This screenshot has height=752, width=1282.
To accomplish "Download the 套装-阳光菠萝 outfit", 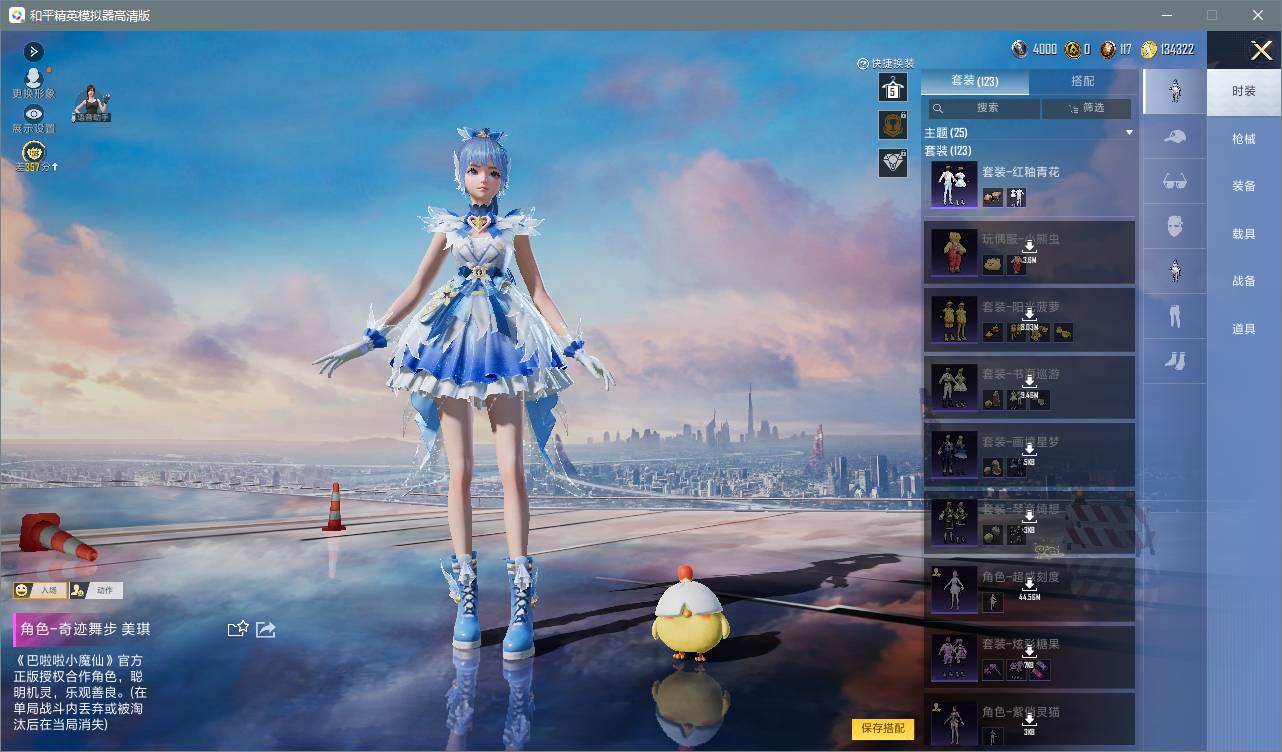I will 1029,314.
